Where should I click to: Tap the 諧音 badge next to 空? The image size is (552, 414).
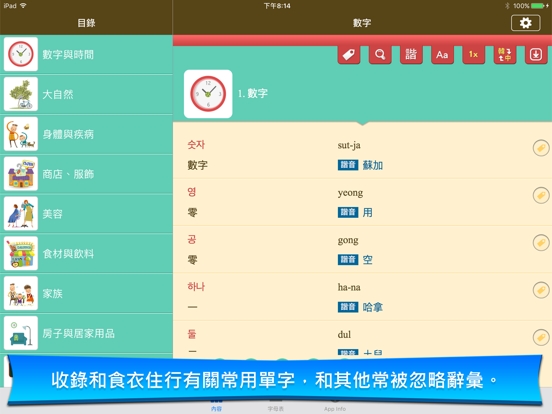point(348,259)
